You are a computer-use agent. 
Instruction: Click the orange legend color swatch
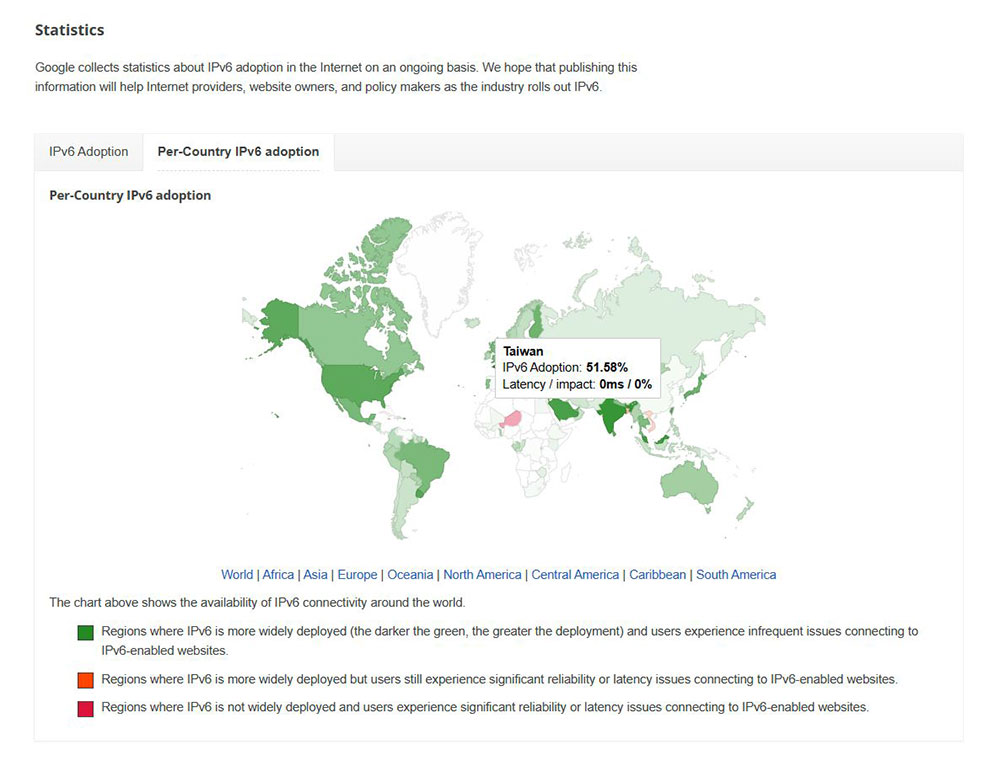pyautogui.click(x=85, y=680)
